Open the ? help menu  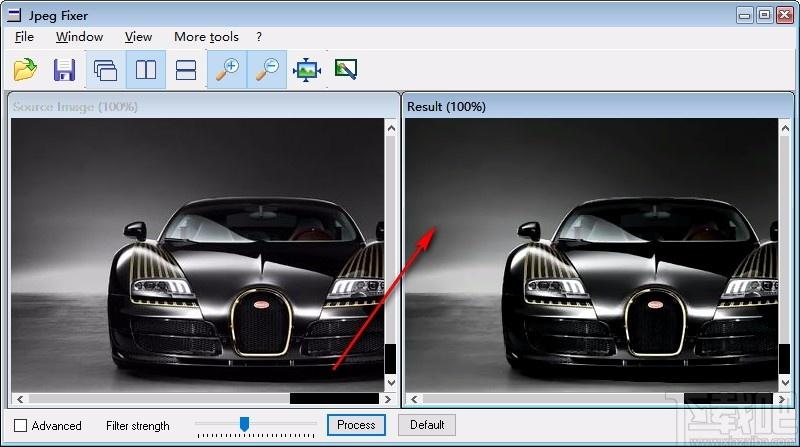click(x=259, y=37)
